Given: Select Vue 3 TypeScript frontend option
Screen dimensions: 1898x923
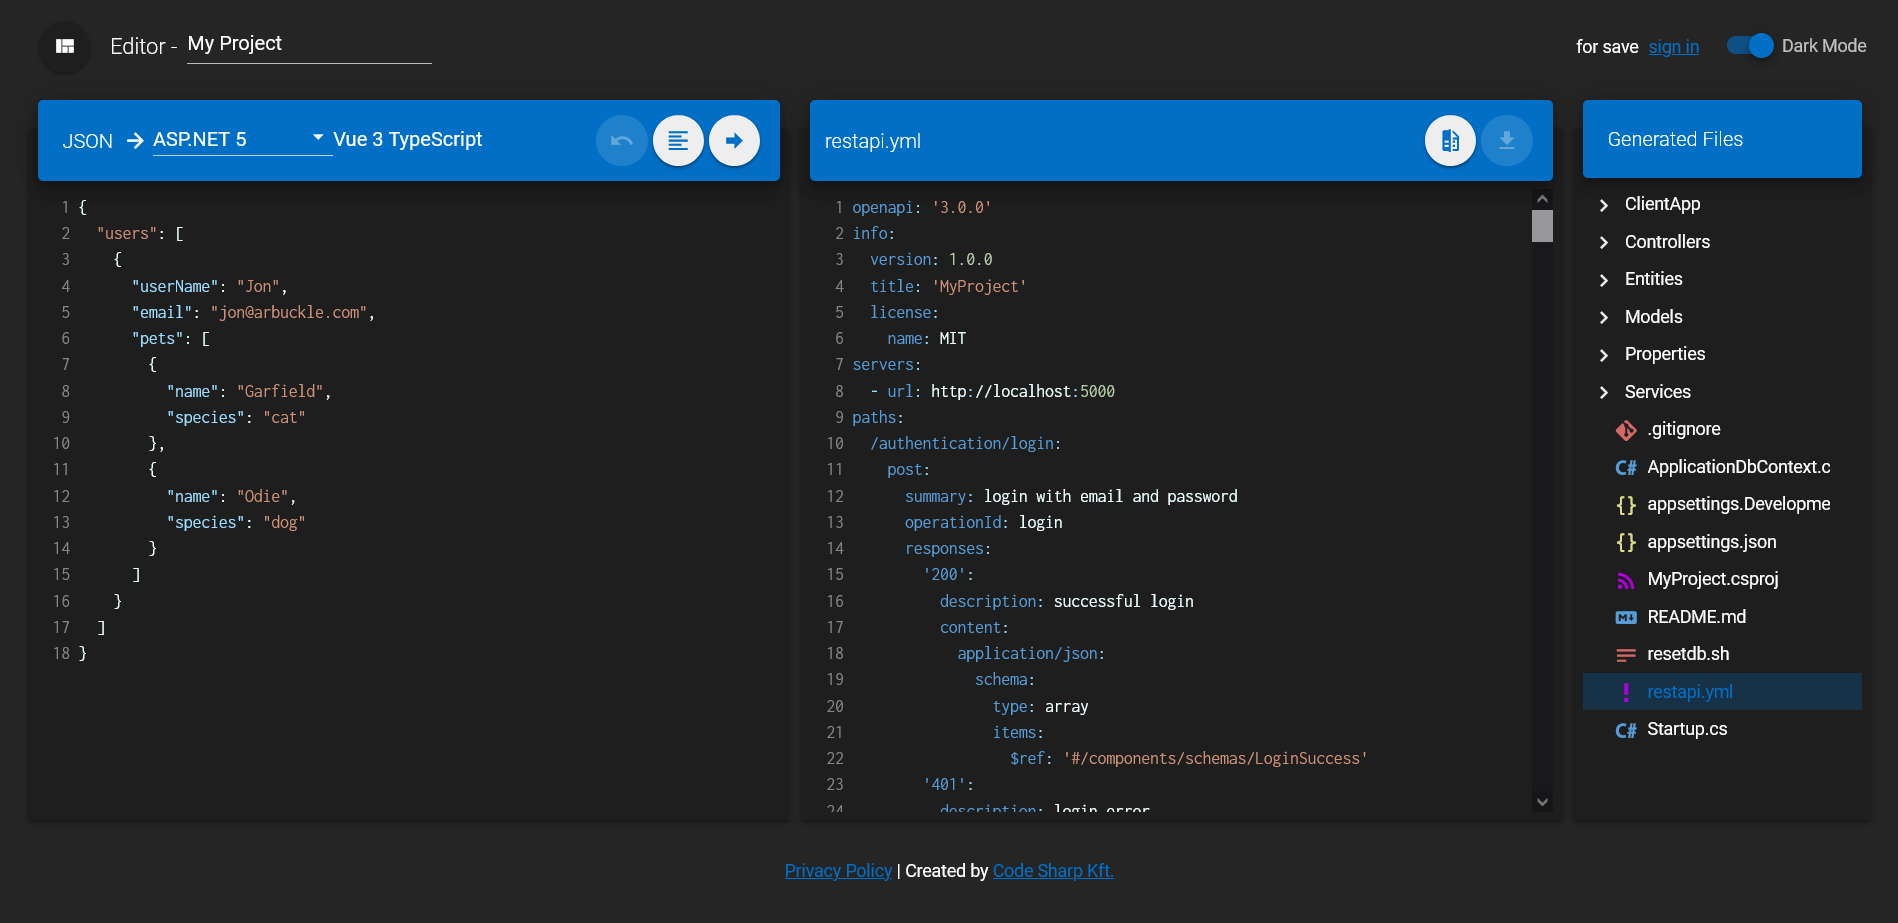Looking at the screenshot, I should coord(407,140).
